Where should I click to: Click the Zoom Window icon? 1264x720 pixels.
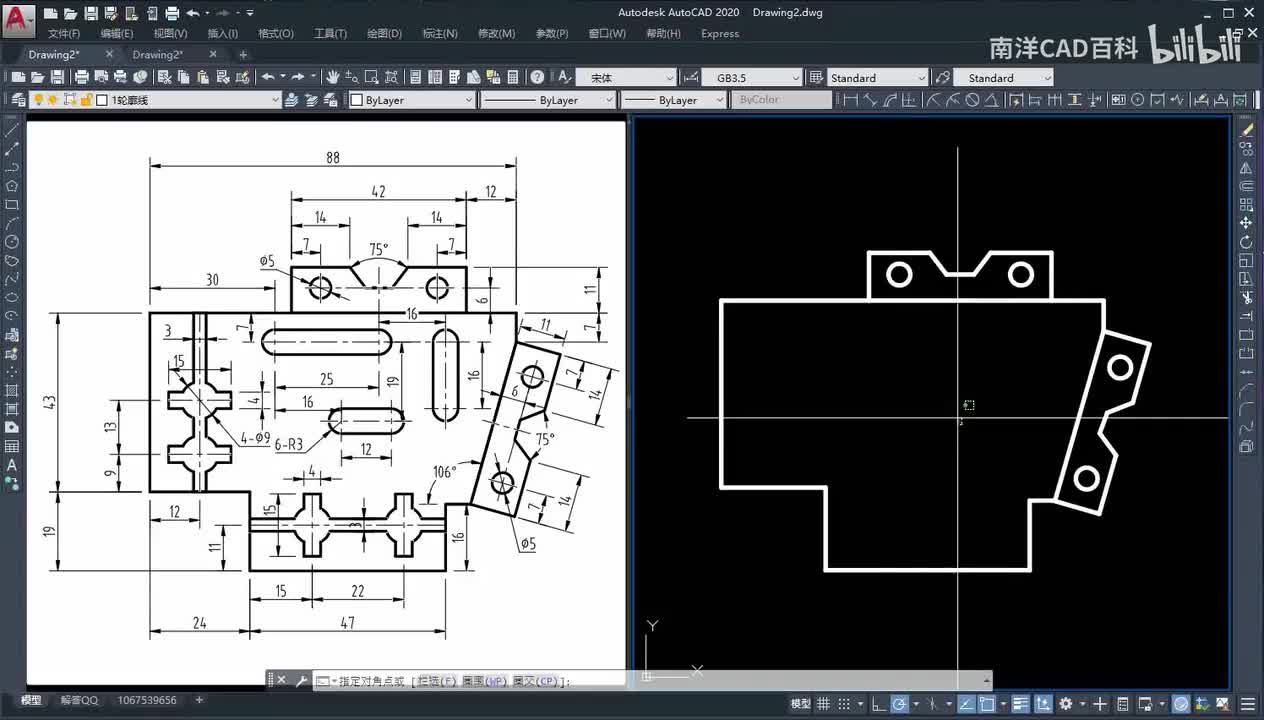[x=370, y=77]
